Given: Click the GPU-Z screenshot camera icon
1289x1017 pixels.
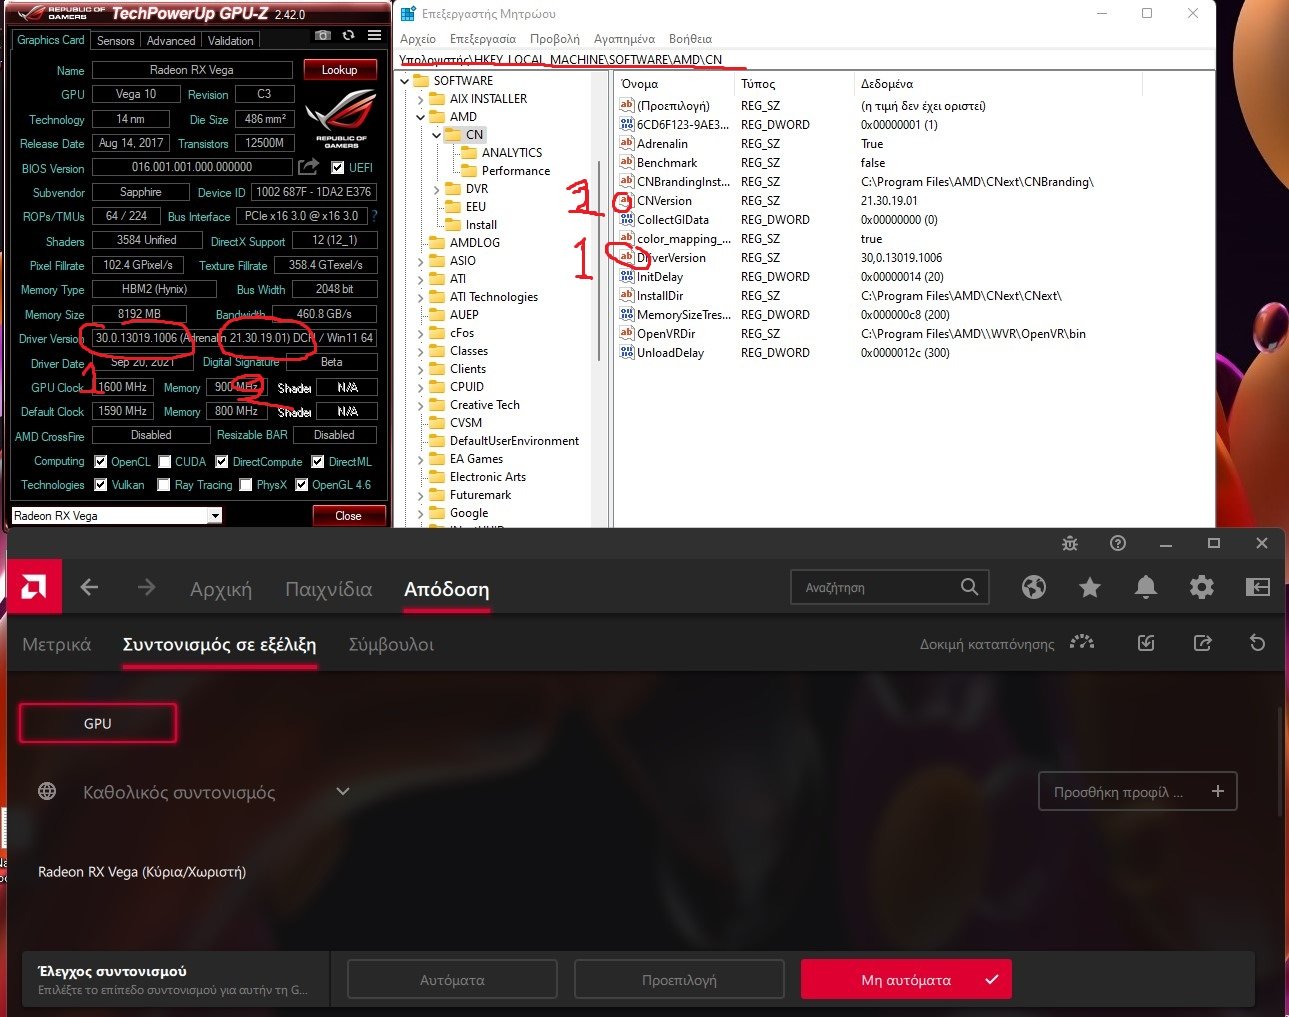Looking at the screenshot, I should click(x=322, y=35).
